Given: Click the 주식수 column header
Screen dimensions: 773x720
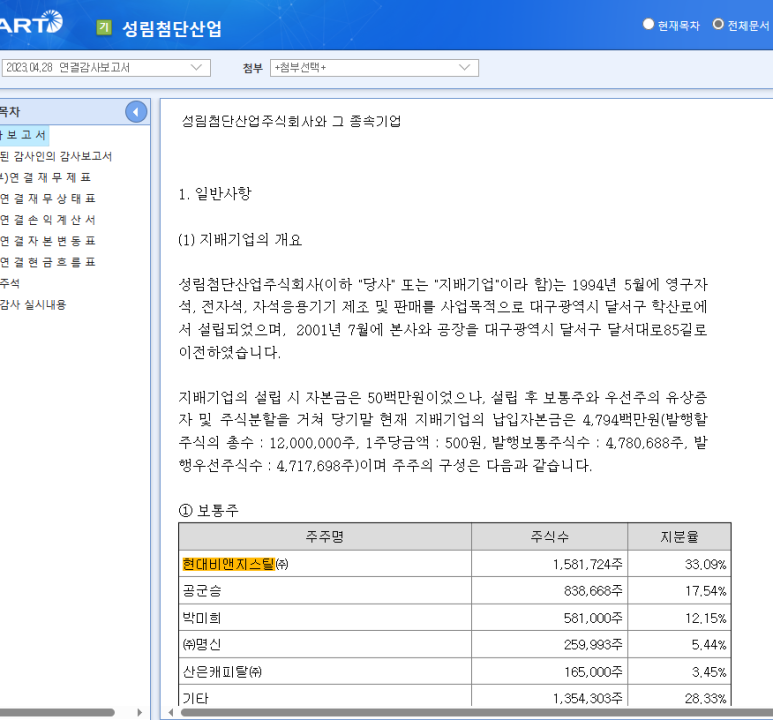Looking at the screenshot, I should click(550, 537).
